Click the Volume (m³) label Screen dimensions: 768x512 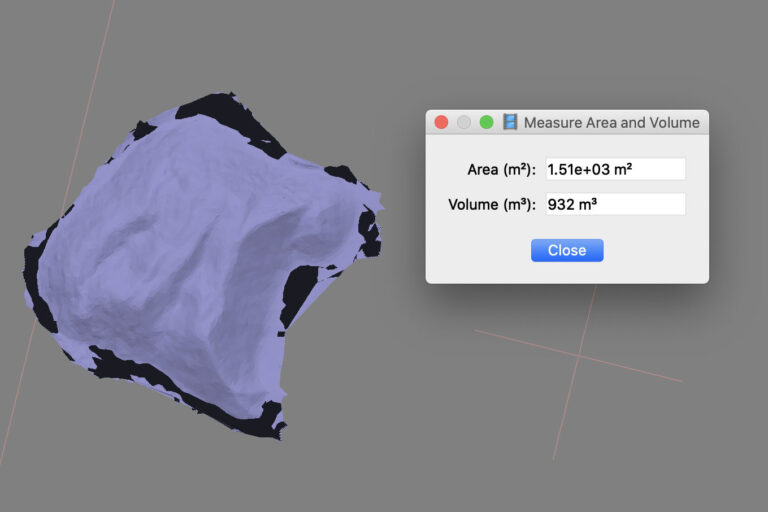[492, 204]
